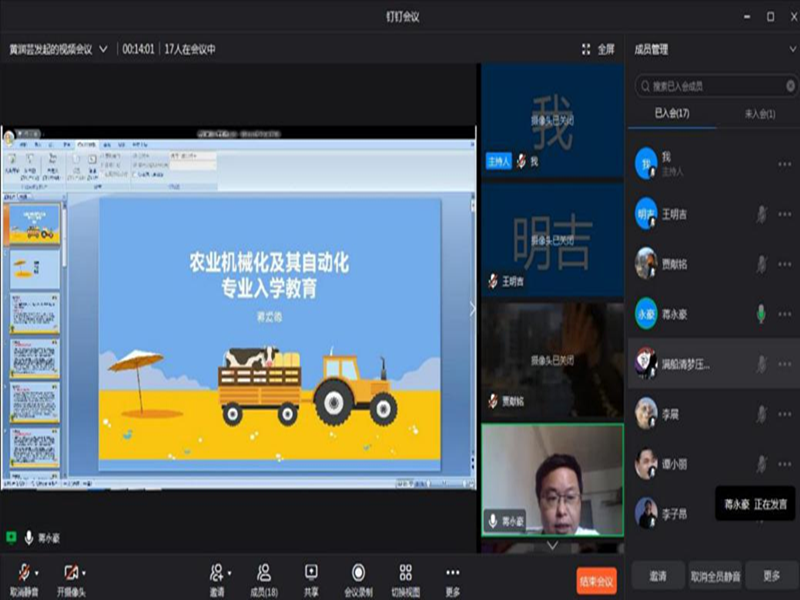Open the 更多 three-dot menu in bottom toolbar

[x=453, y=572]
